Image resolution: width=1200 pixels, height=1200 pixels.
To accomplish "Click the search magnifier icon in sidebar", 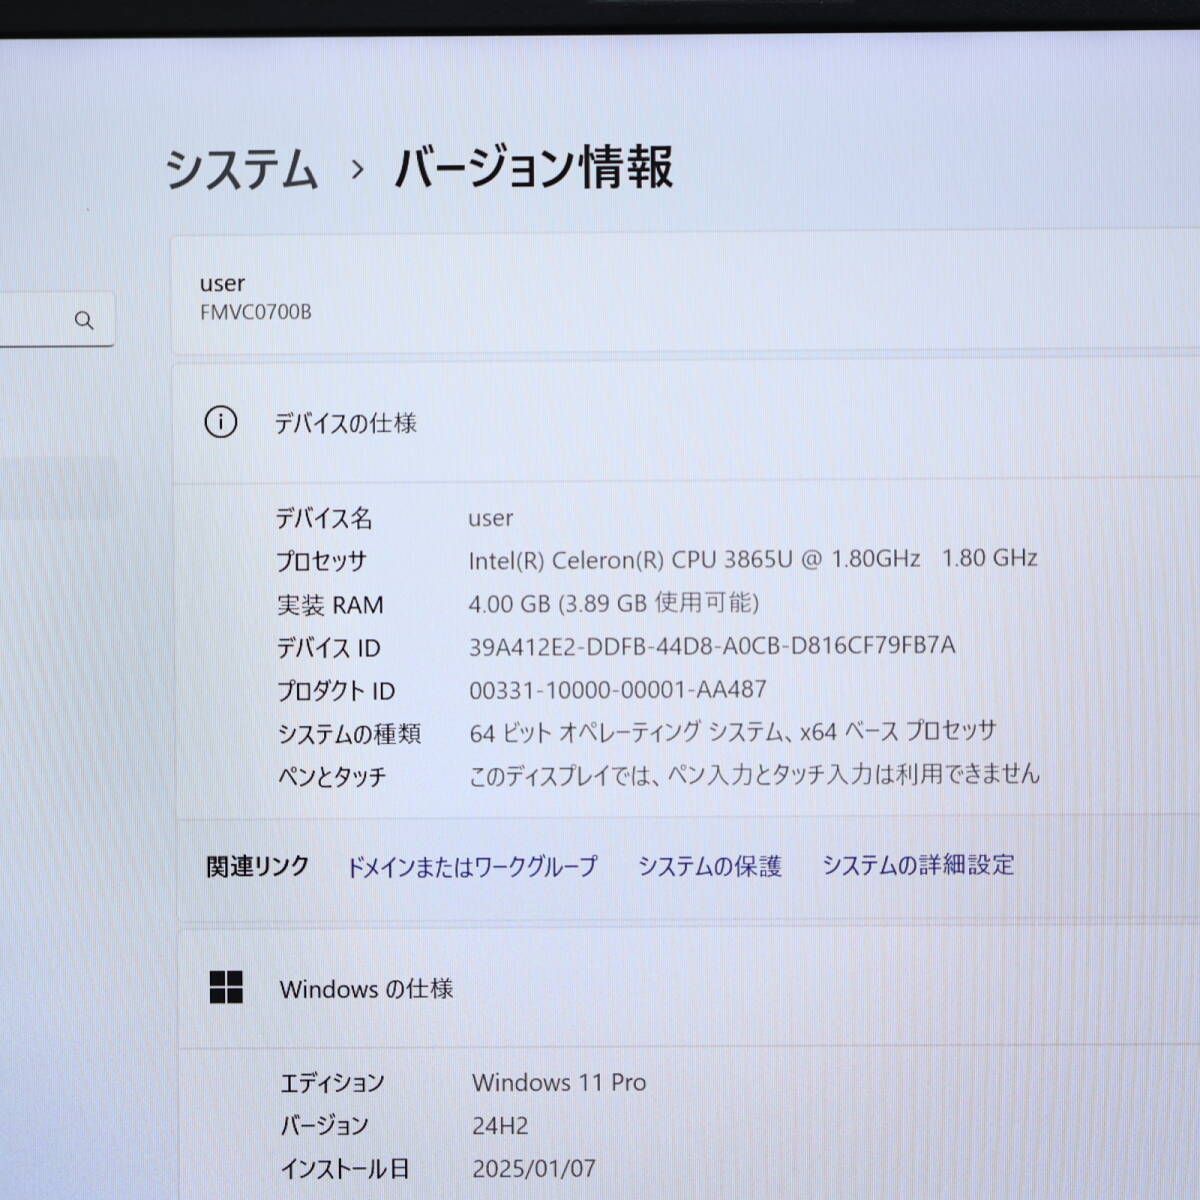I will coord(84,320).
